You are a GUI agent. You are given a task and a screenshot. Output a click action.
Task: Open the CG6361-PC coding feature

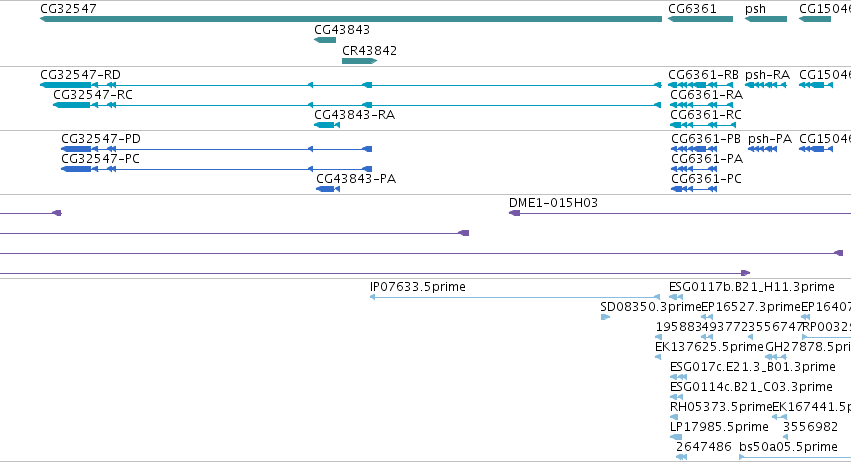click(694, 189)
